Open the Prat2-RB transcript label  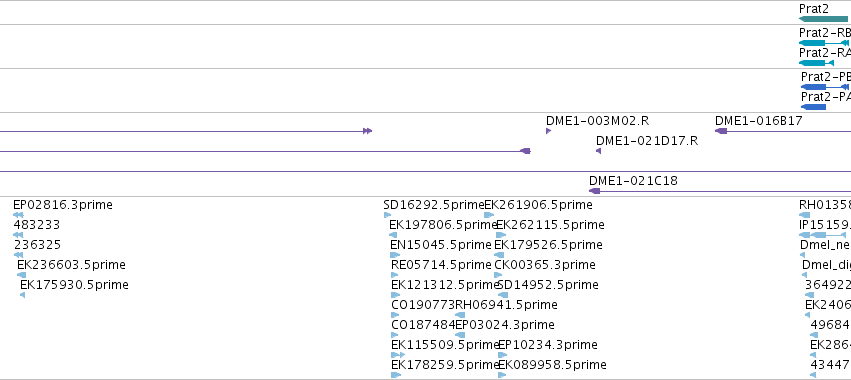(825, 33)
